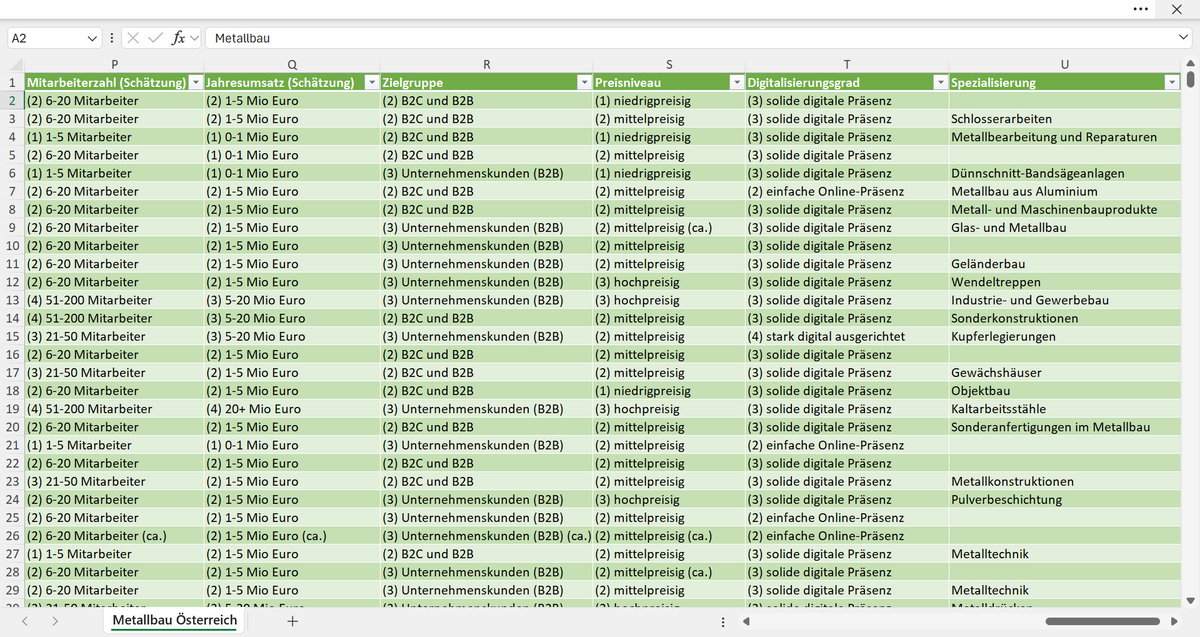
Task: Open the Name Box dropdown arrow
Action: click(93, 38)
